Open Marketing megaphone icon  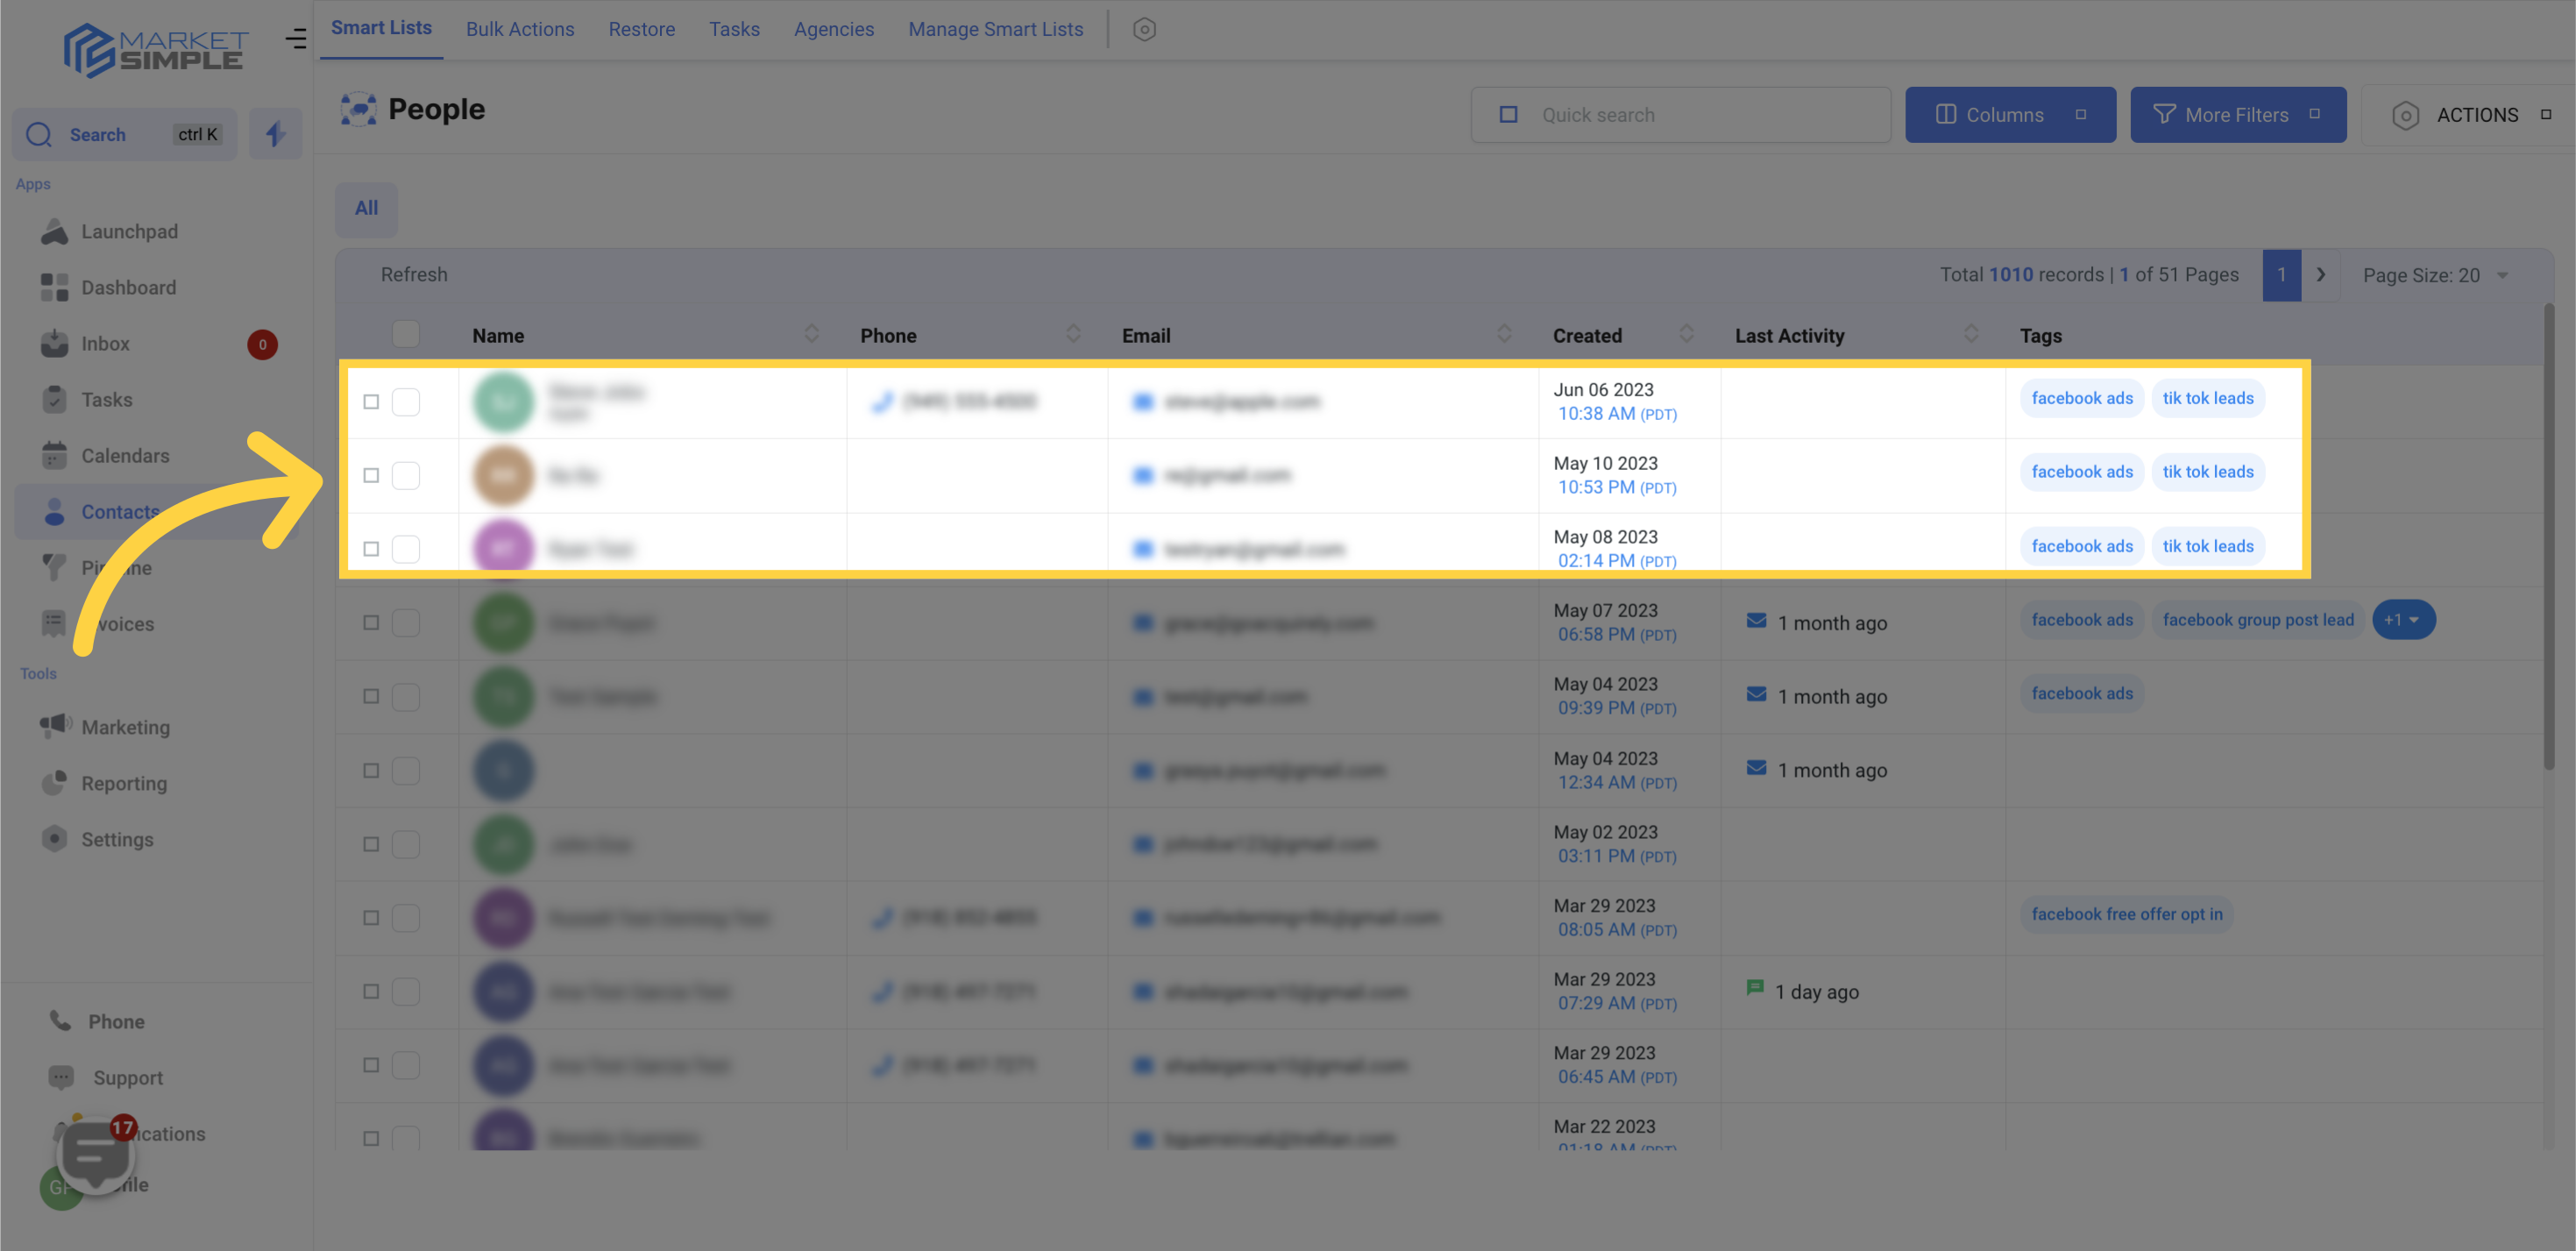coord(55,725)
